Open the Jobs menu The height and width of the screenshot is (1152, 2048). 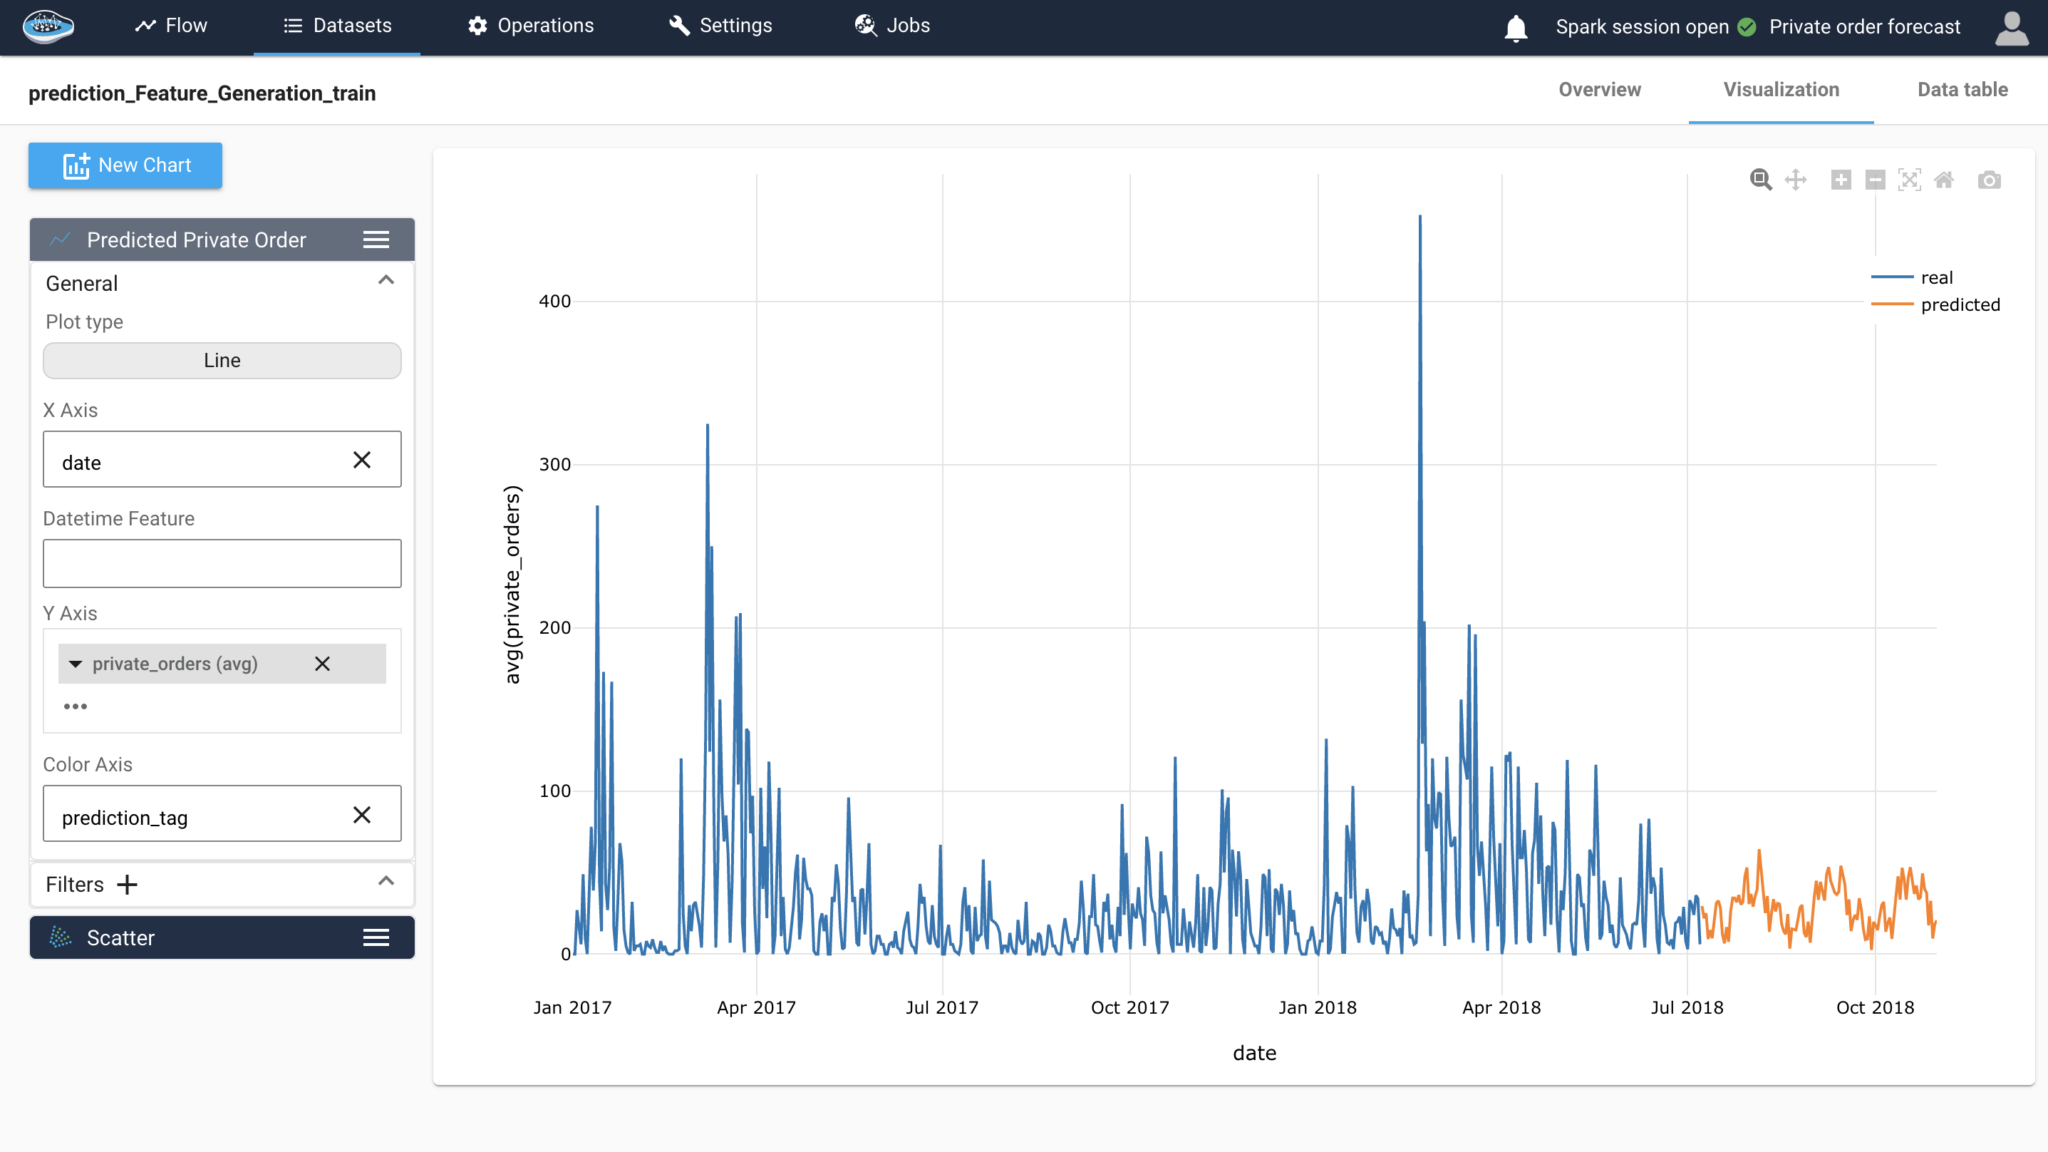[890, 25]
